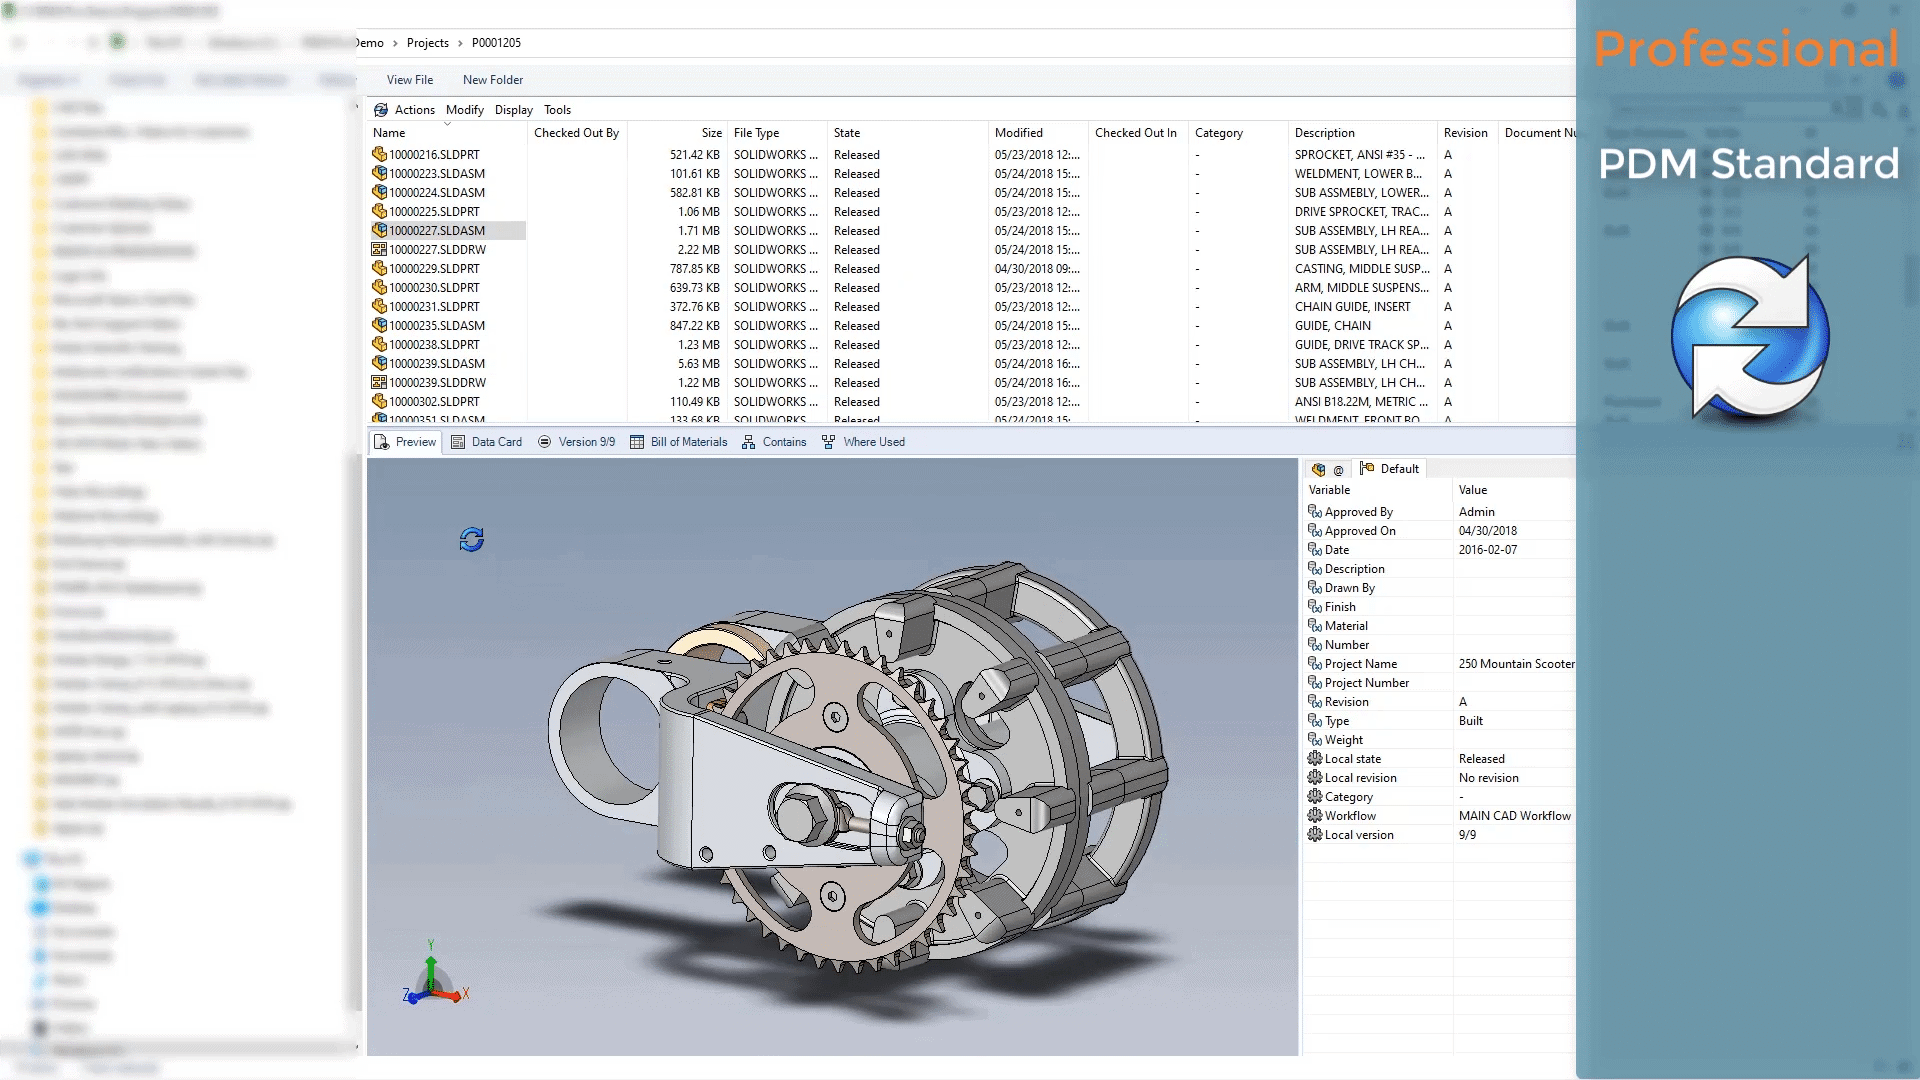Click the part icon of 10000216.SLDPRT
This screenshot has height=1080, width=1920.
click(x=379, y=155)
